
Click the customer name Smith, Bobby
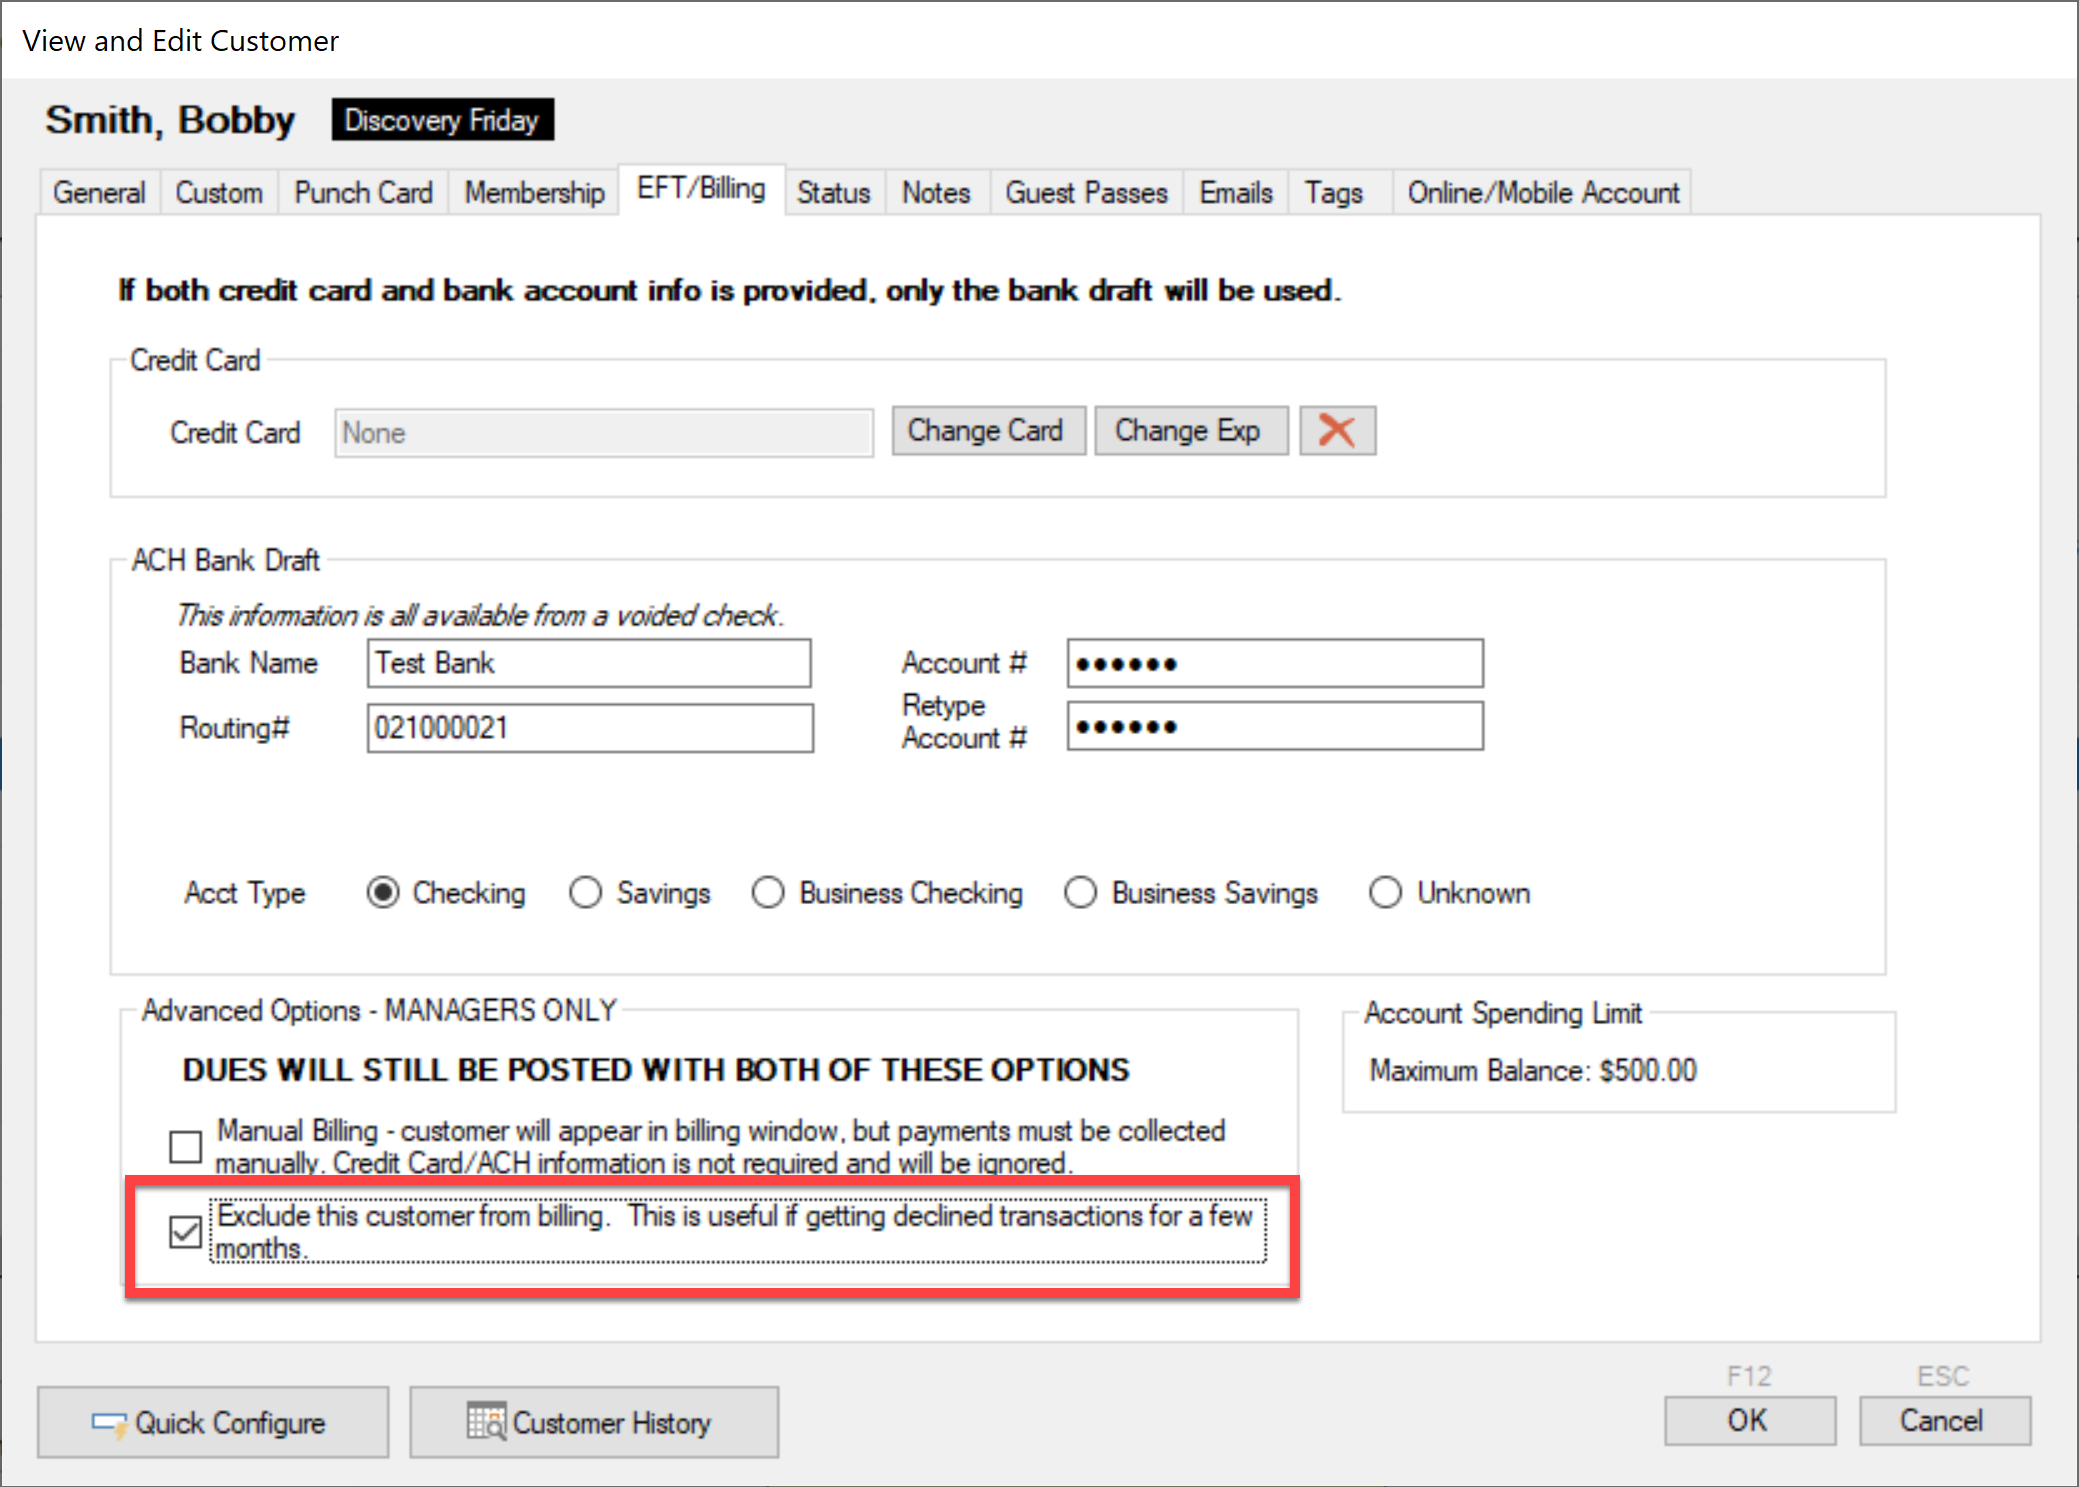point(170,120)
